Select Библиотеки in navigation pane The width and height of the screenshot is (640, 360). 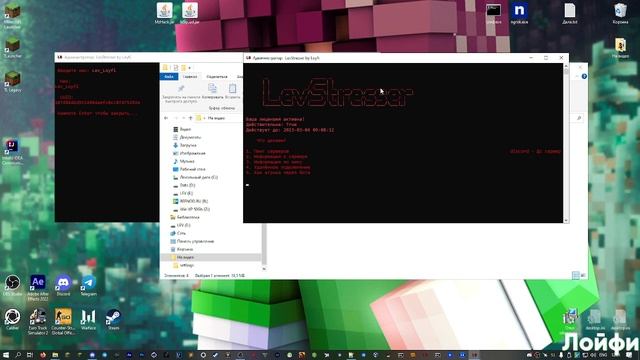pos(188,217)
